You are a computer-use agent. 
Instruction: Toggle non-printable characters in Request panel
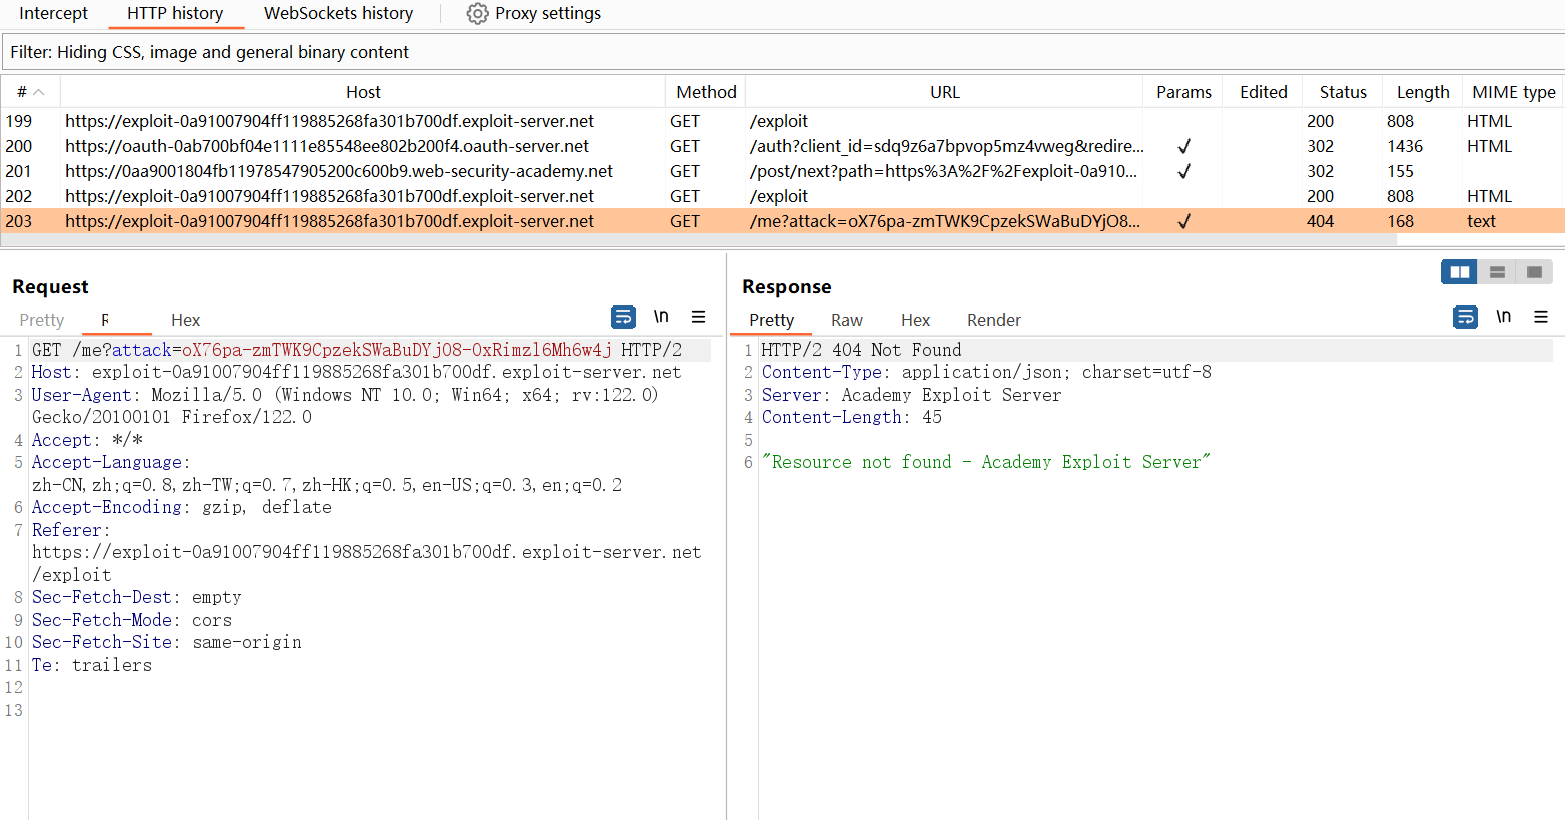tap(661, 317)
